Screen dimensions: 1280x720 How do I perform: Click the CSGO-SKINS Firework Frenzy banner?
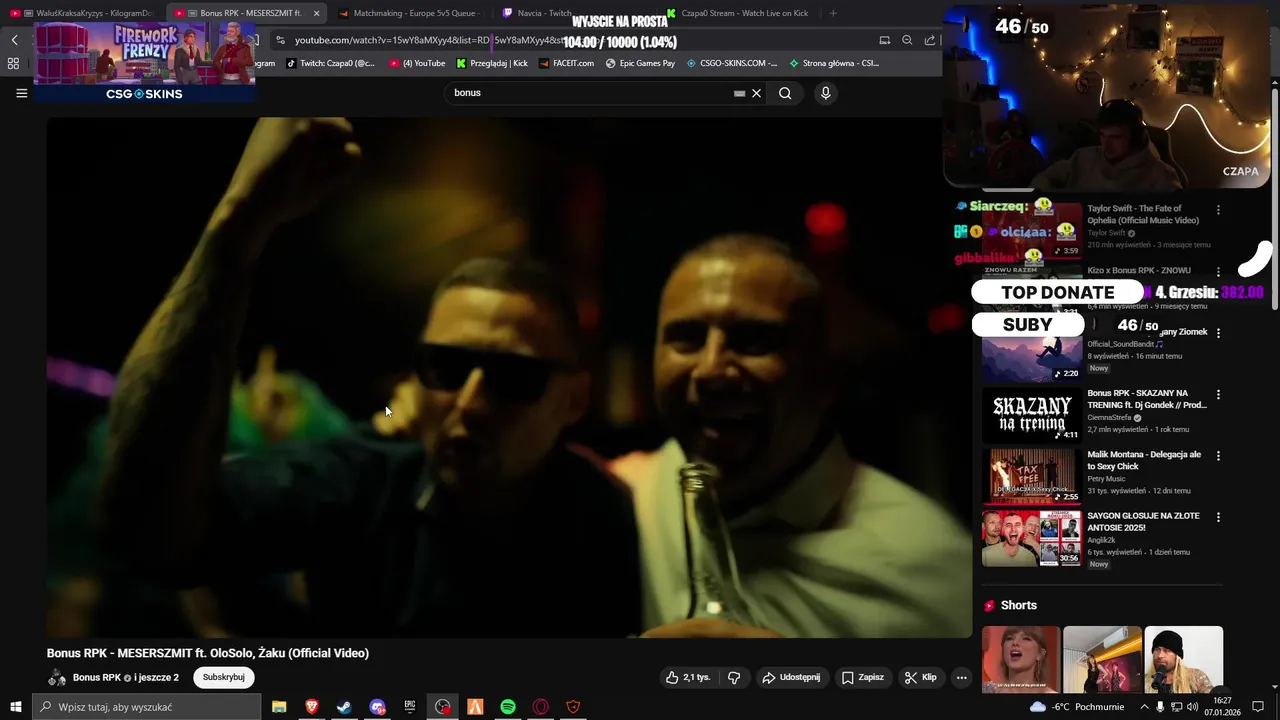145,62
